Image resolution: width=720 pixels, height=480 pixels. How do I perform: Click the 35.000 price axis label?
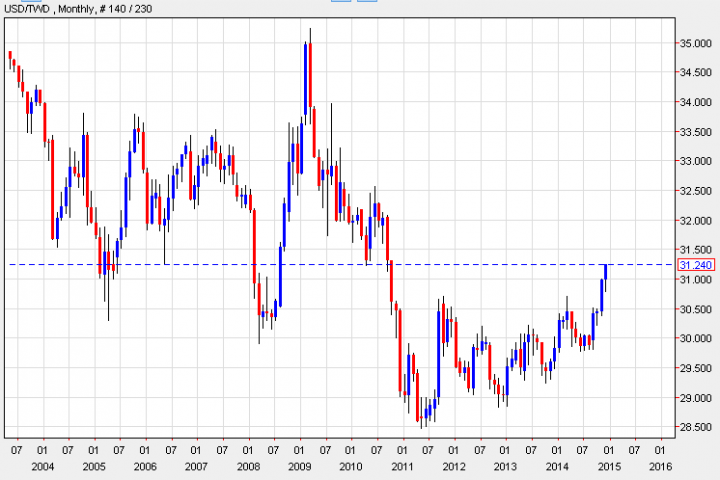coord(695,43)
